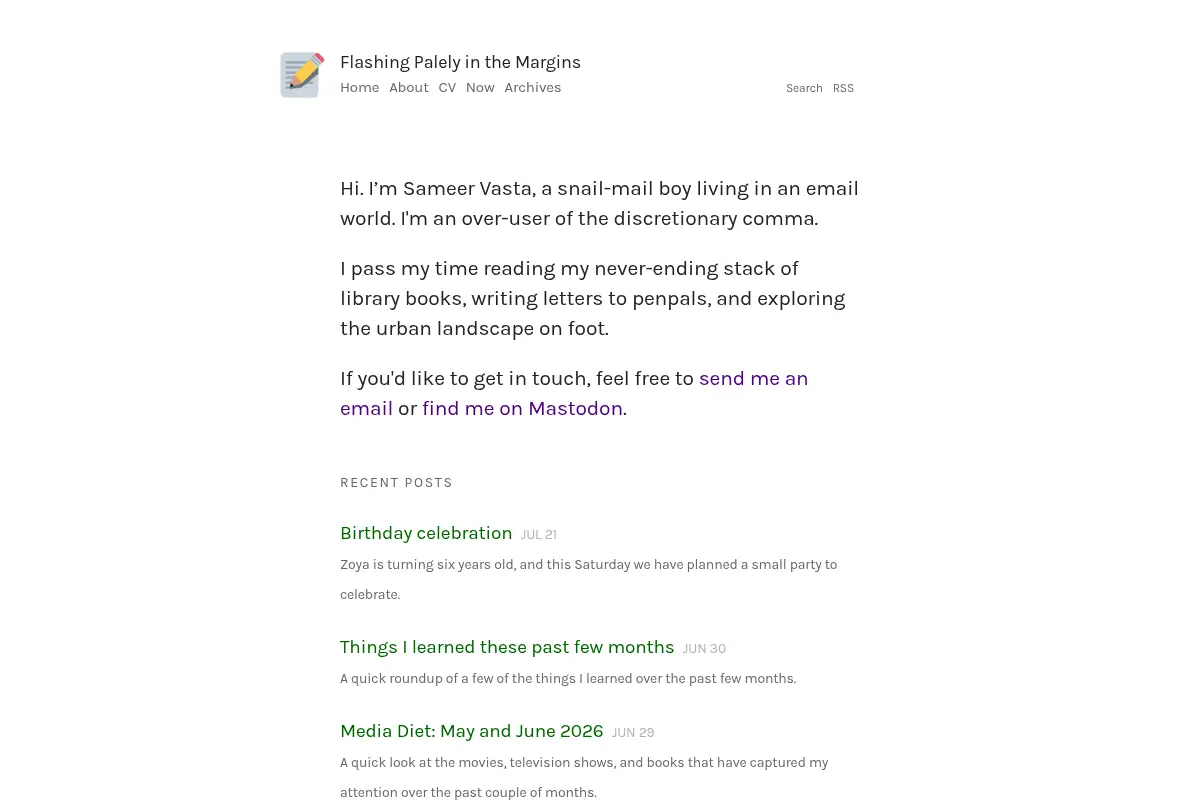The image size is (1200, 800).
Task: Go to the Home page
Action: coord(360,87)
